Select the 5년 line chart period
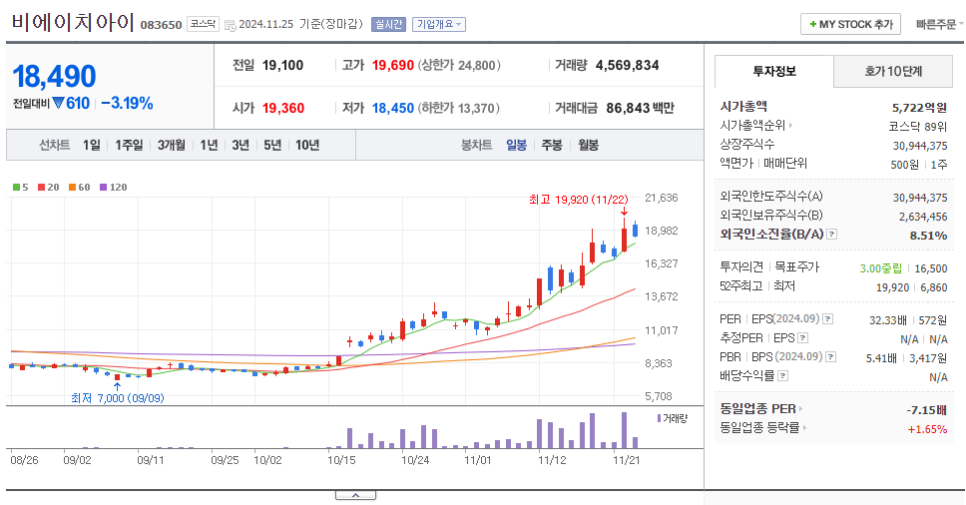Screen dimensions: 966x505 click(272, 145)
